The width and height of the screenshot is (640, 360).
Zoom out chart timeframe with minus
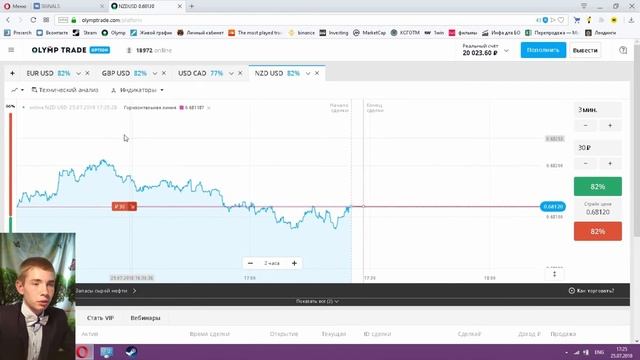click(250, 263)
